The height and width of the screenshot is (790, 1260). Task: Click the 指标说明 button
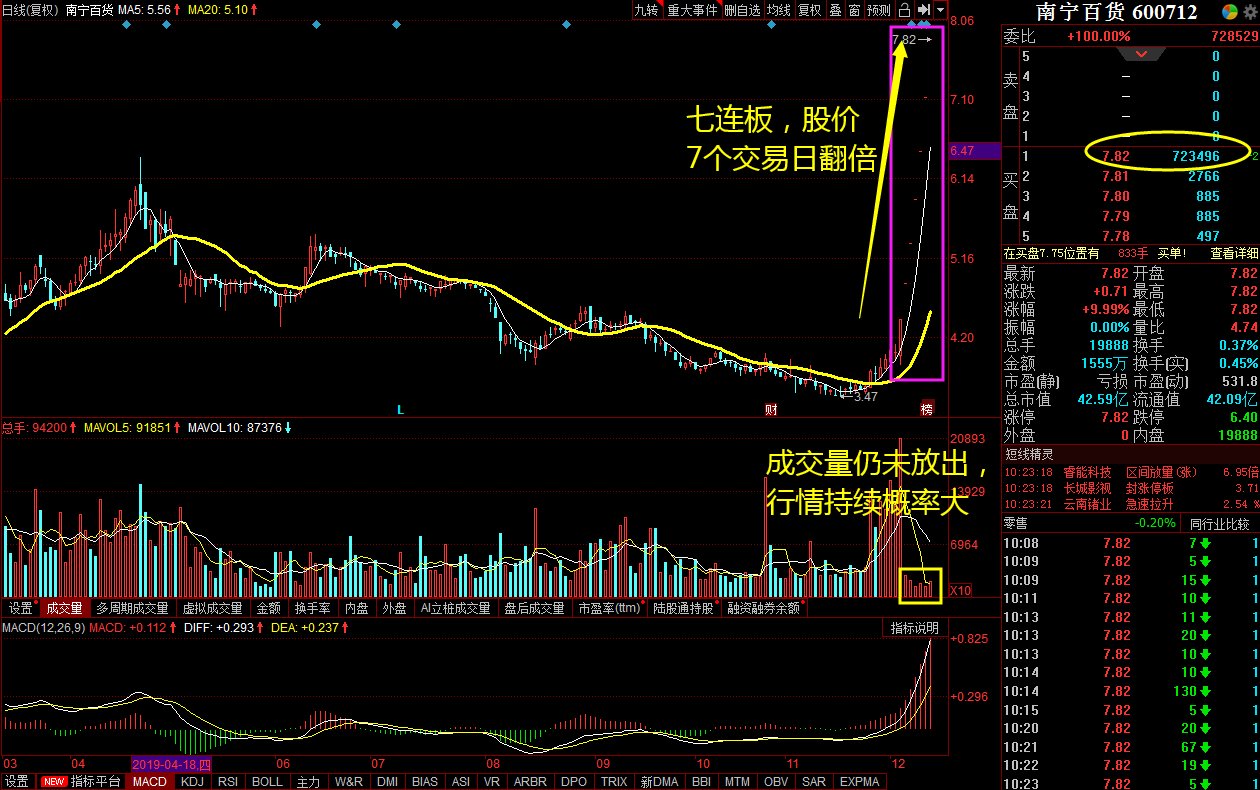point(916,628)
